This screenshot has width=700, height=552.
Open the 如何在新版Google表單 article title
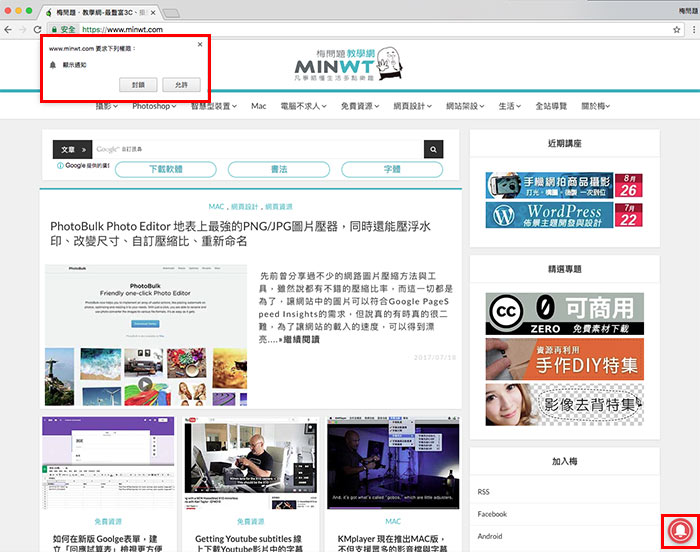tap(107, 544)
